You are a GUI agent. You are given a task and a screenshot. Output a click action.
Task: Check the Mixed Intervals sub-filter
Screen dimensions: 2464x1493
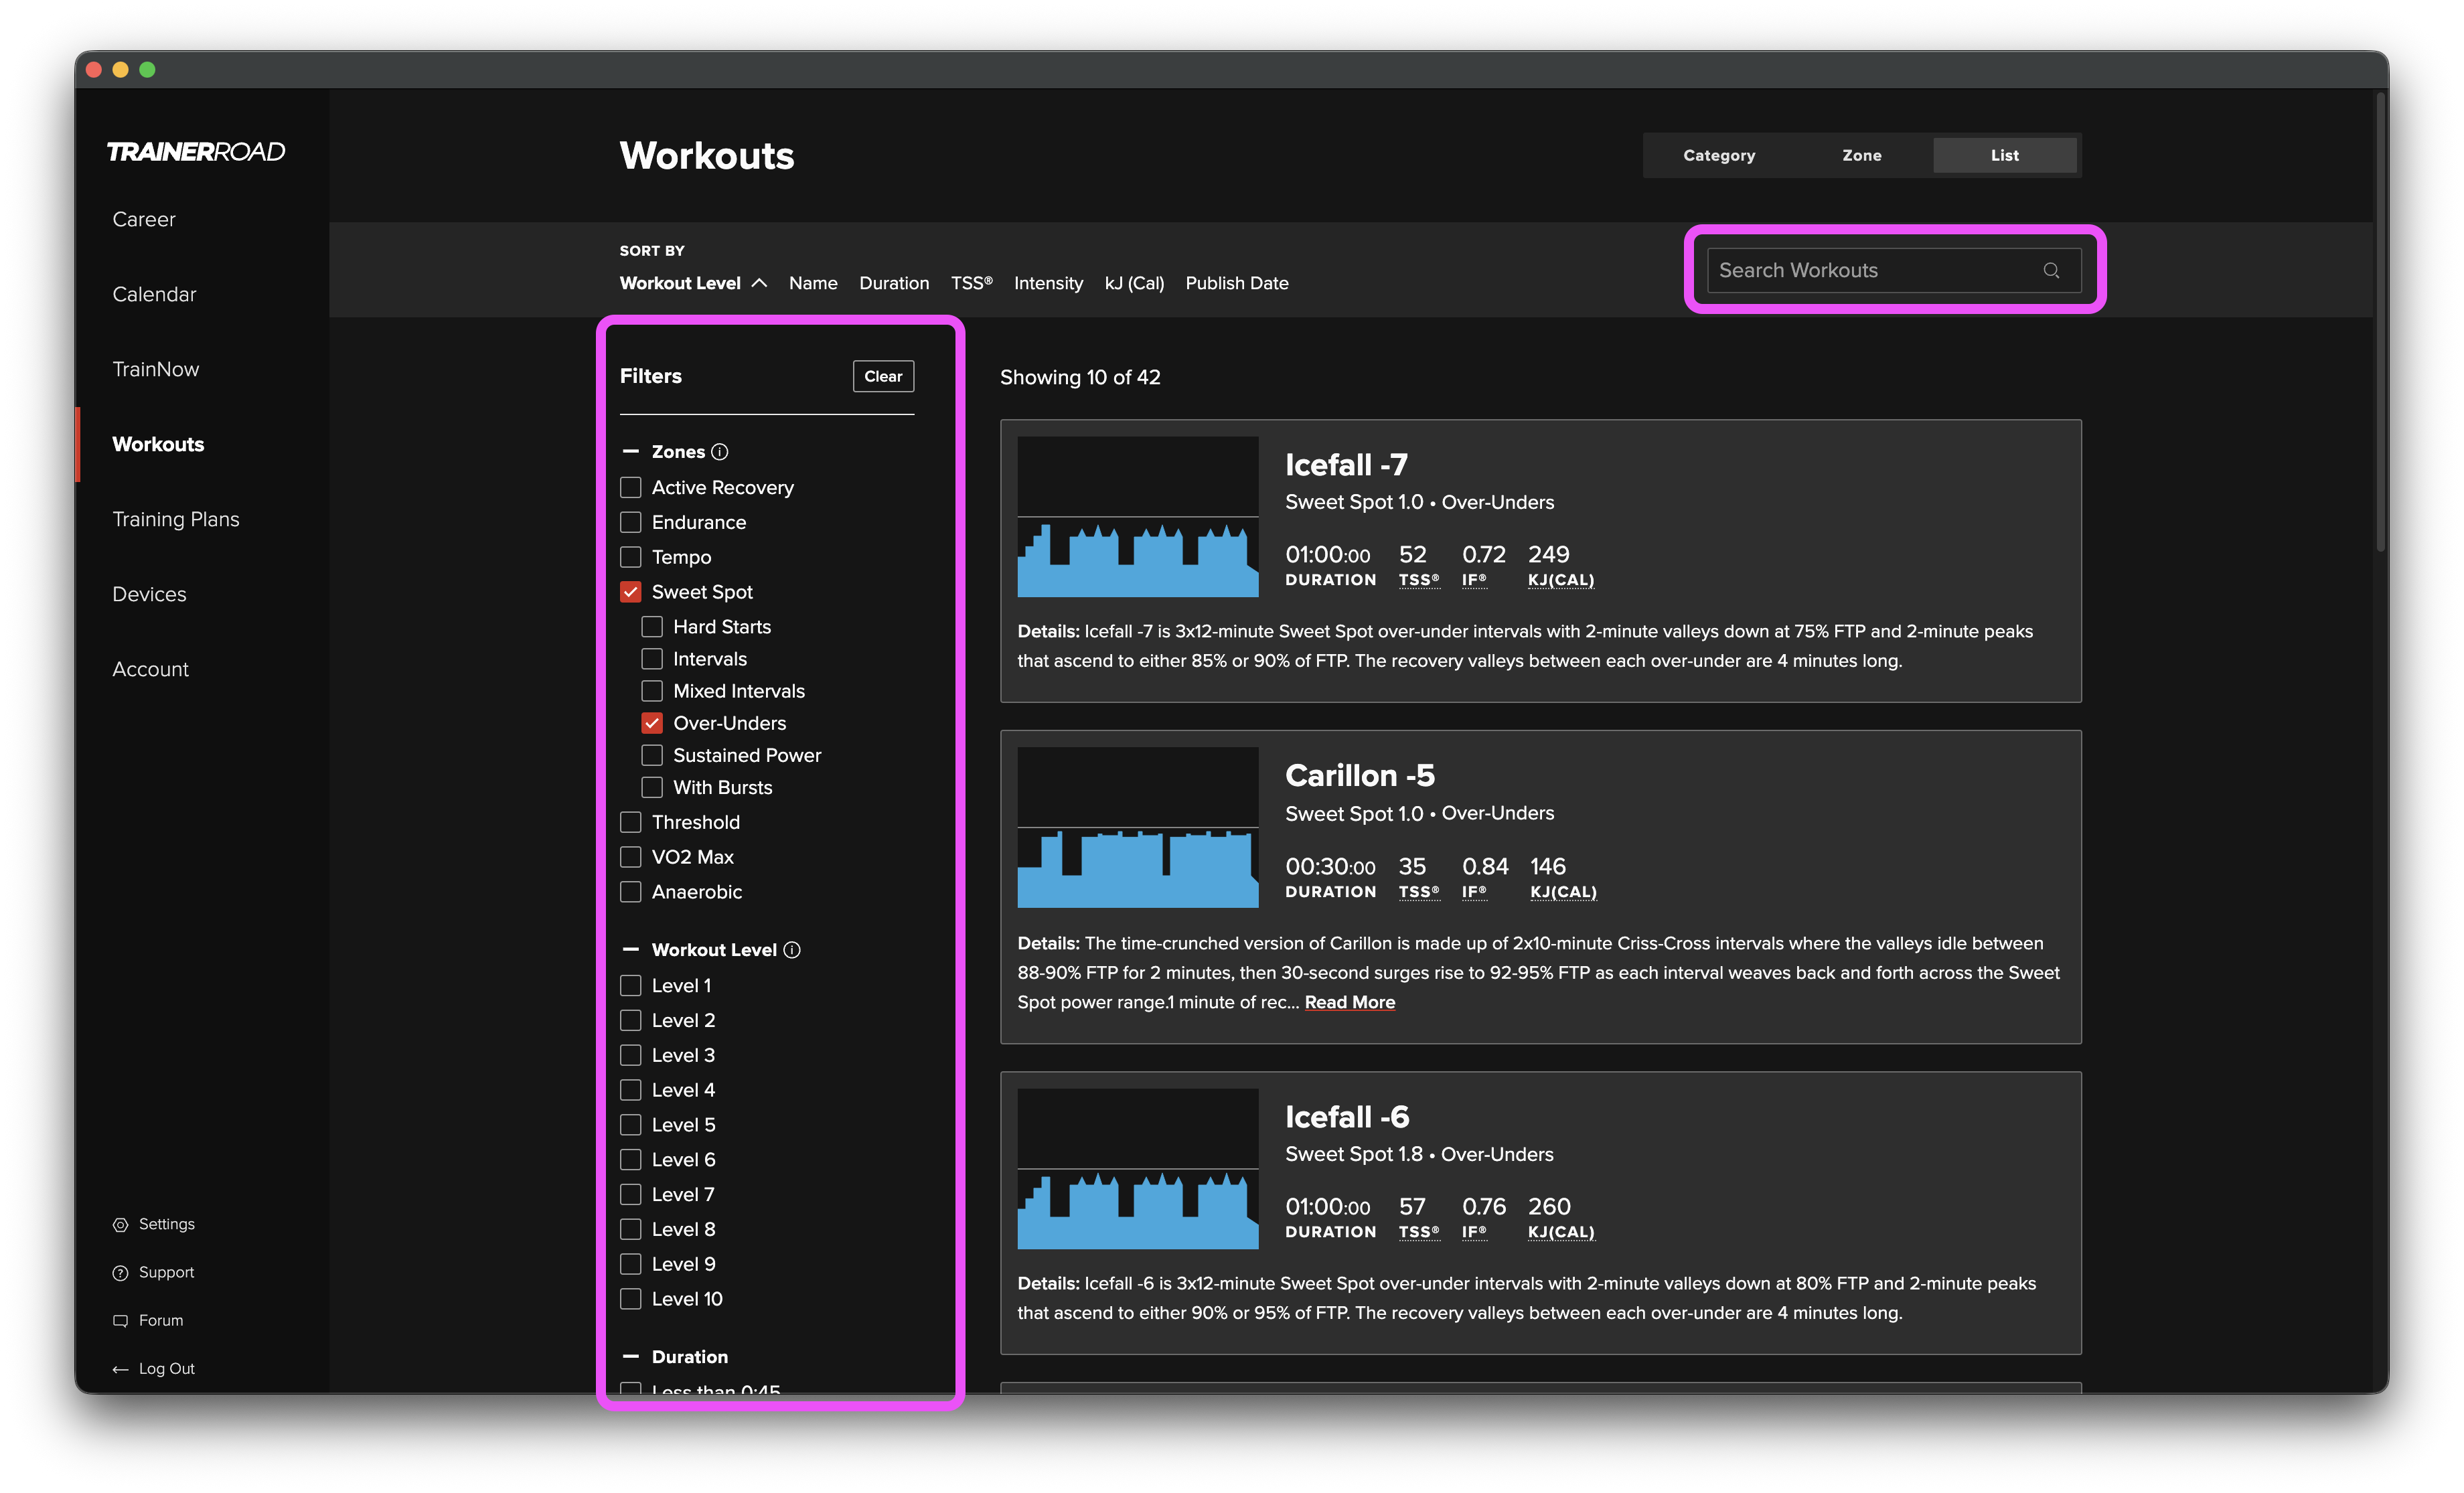point(652,691)
